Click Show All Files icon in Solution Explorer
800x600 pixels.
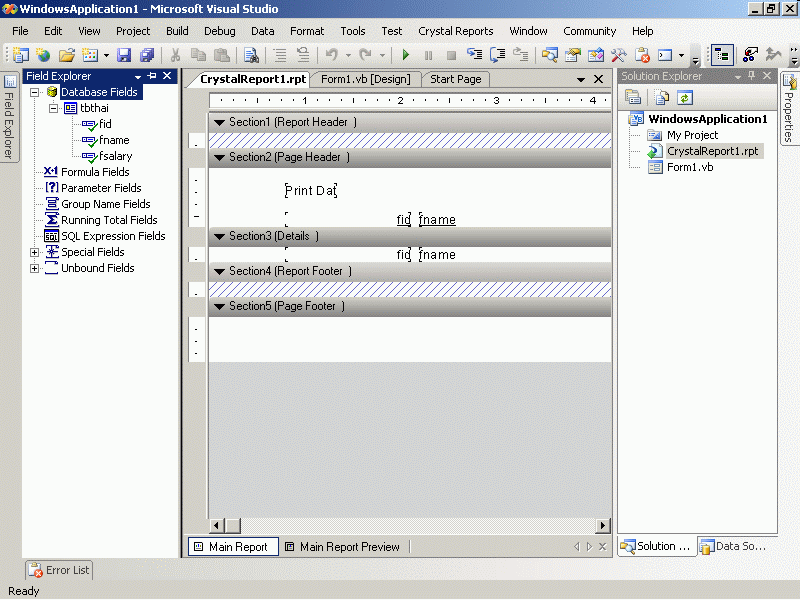(x=661, y=97)
